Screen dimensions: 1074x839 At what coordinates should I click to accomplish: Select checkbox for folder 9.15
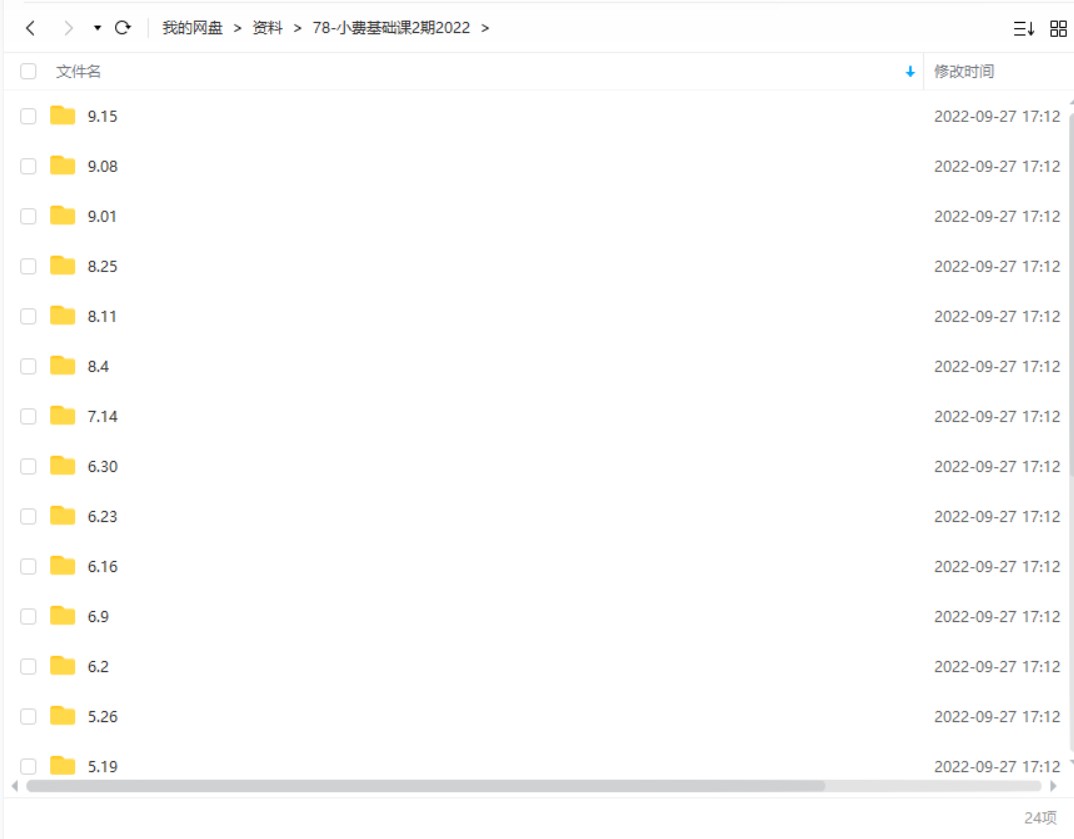(28, 116)
